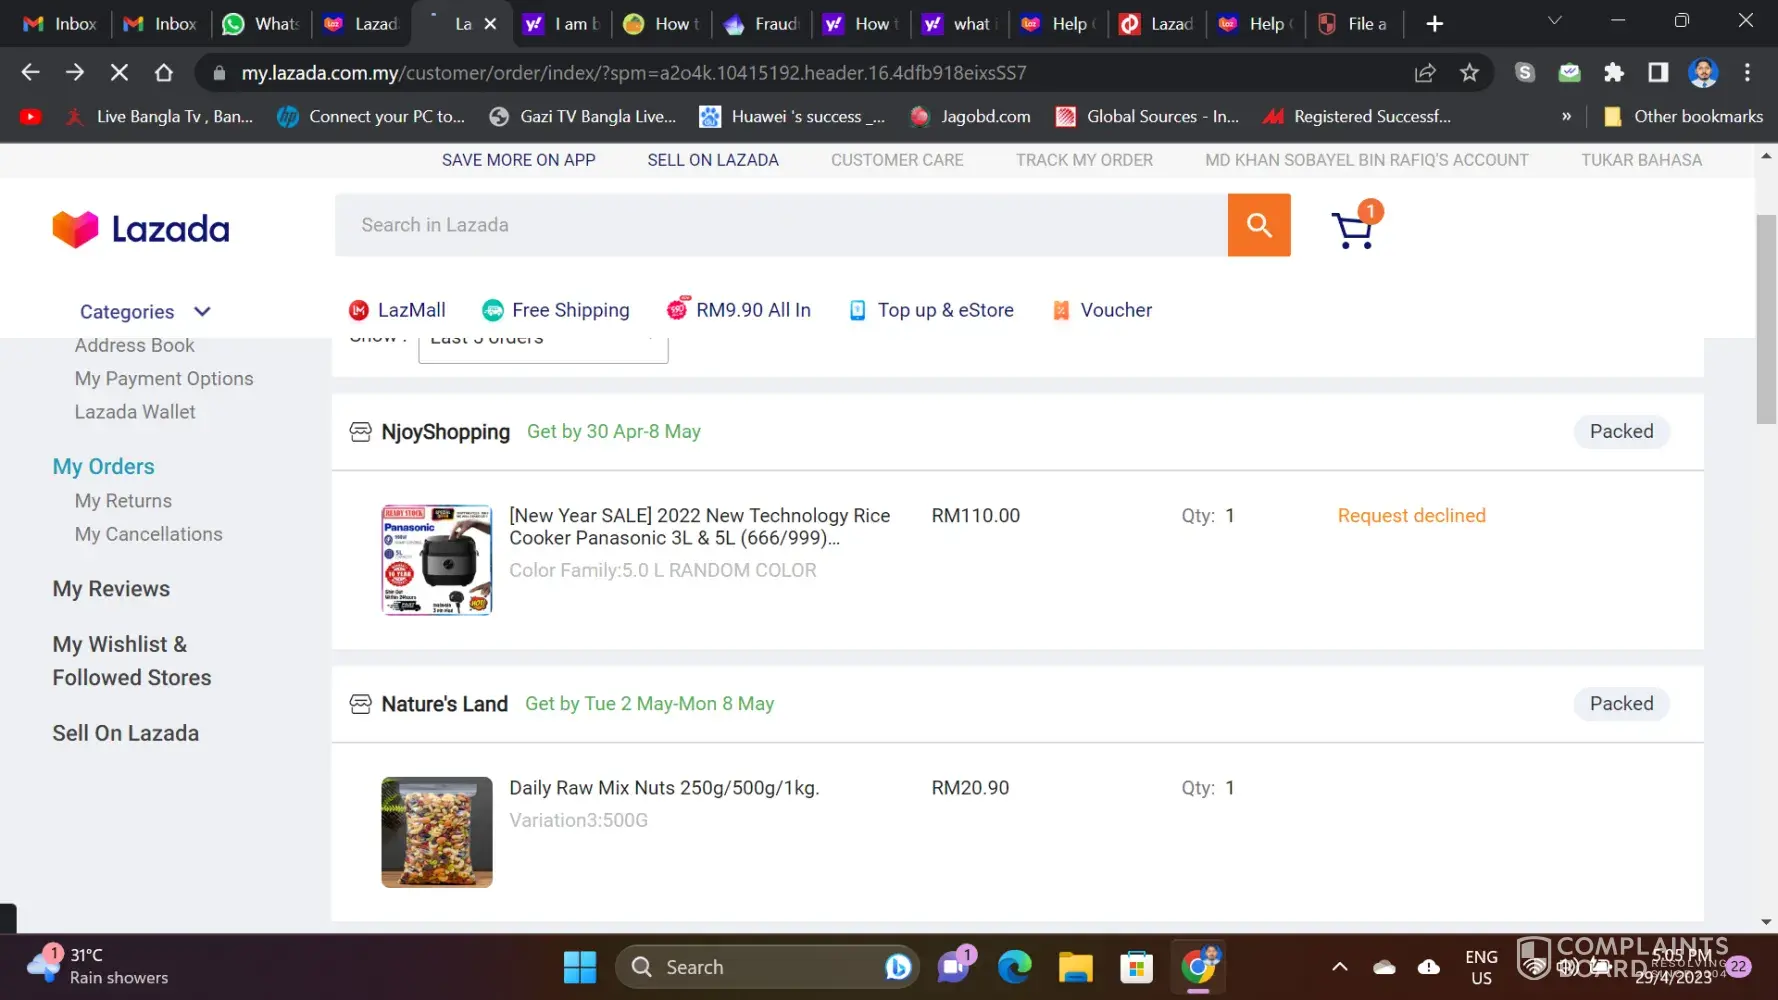
Task: Open the Windows Start menu
Action: (x=580, y=967)
